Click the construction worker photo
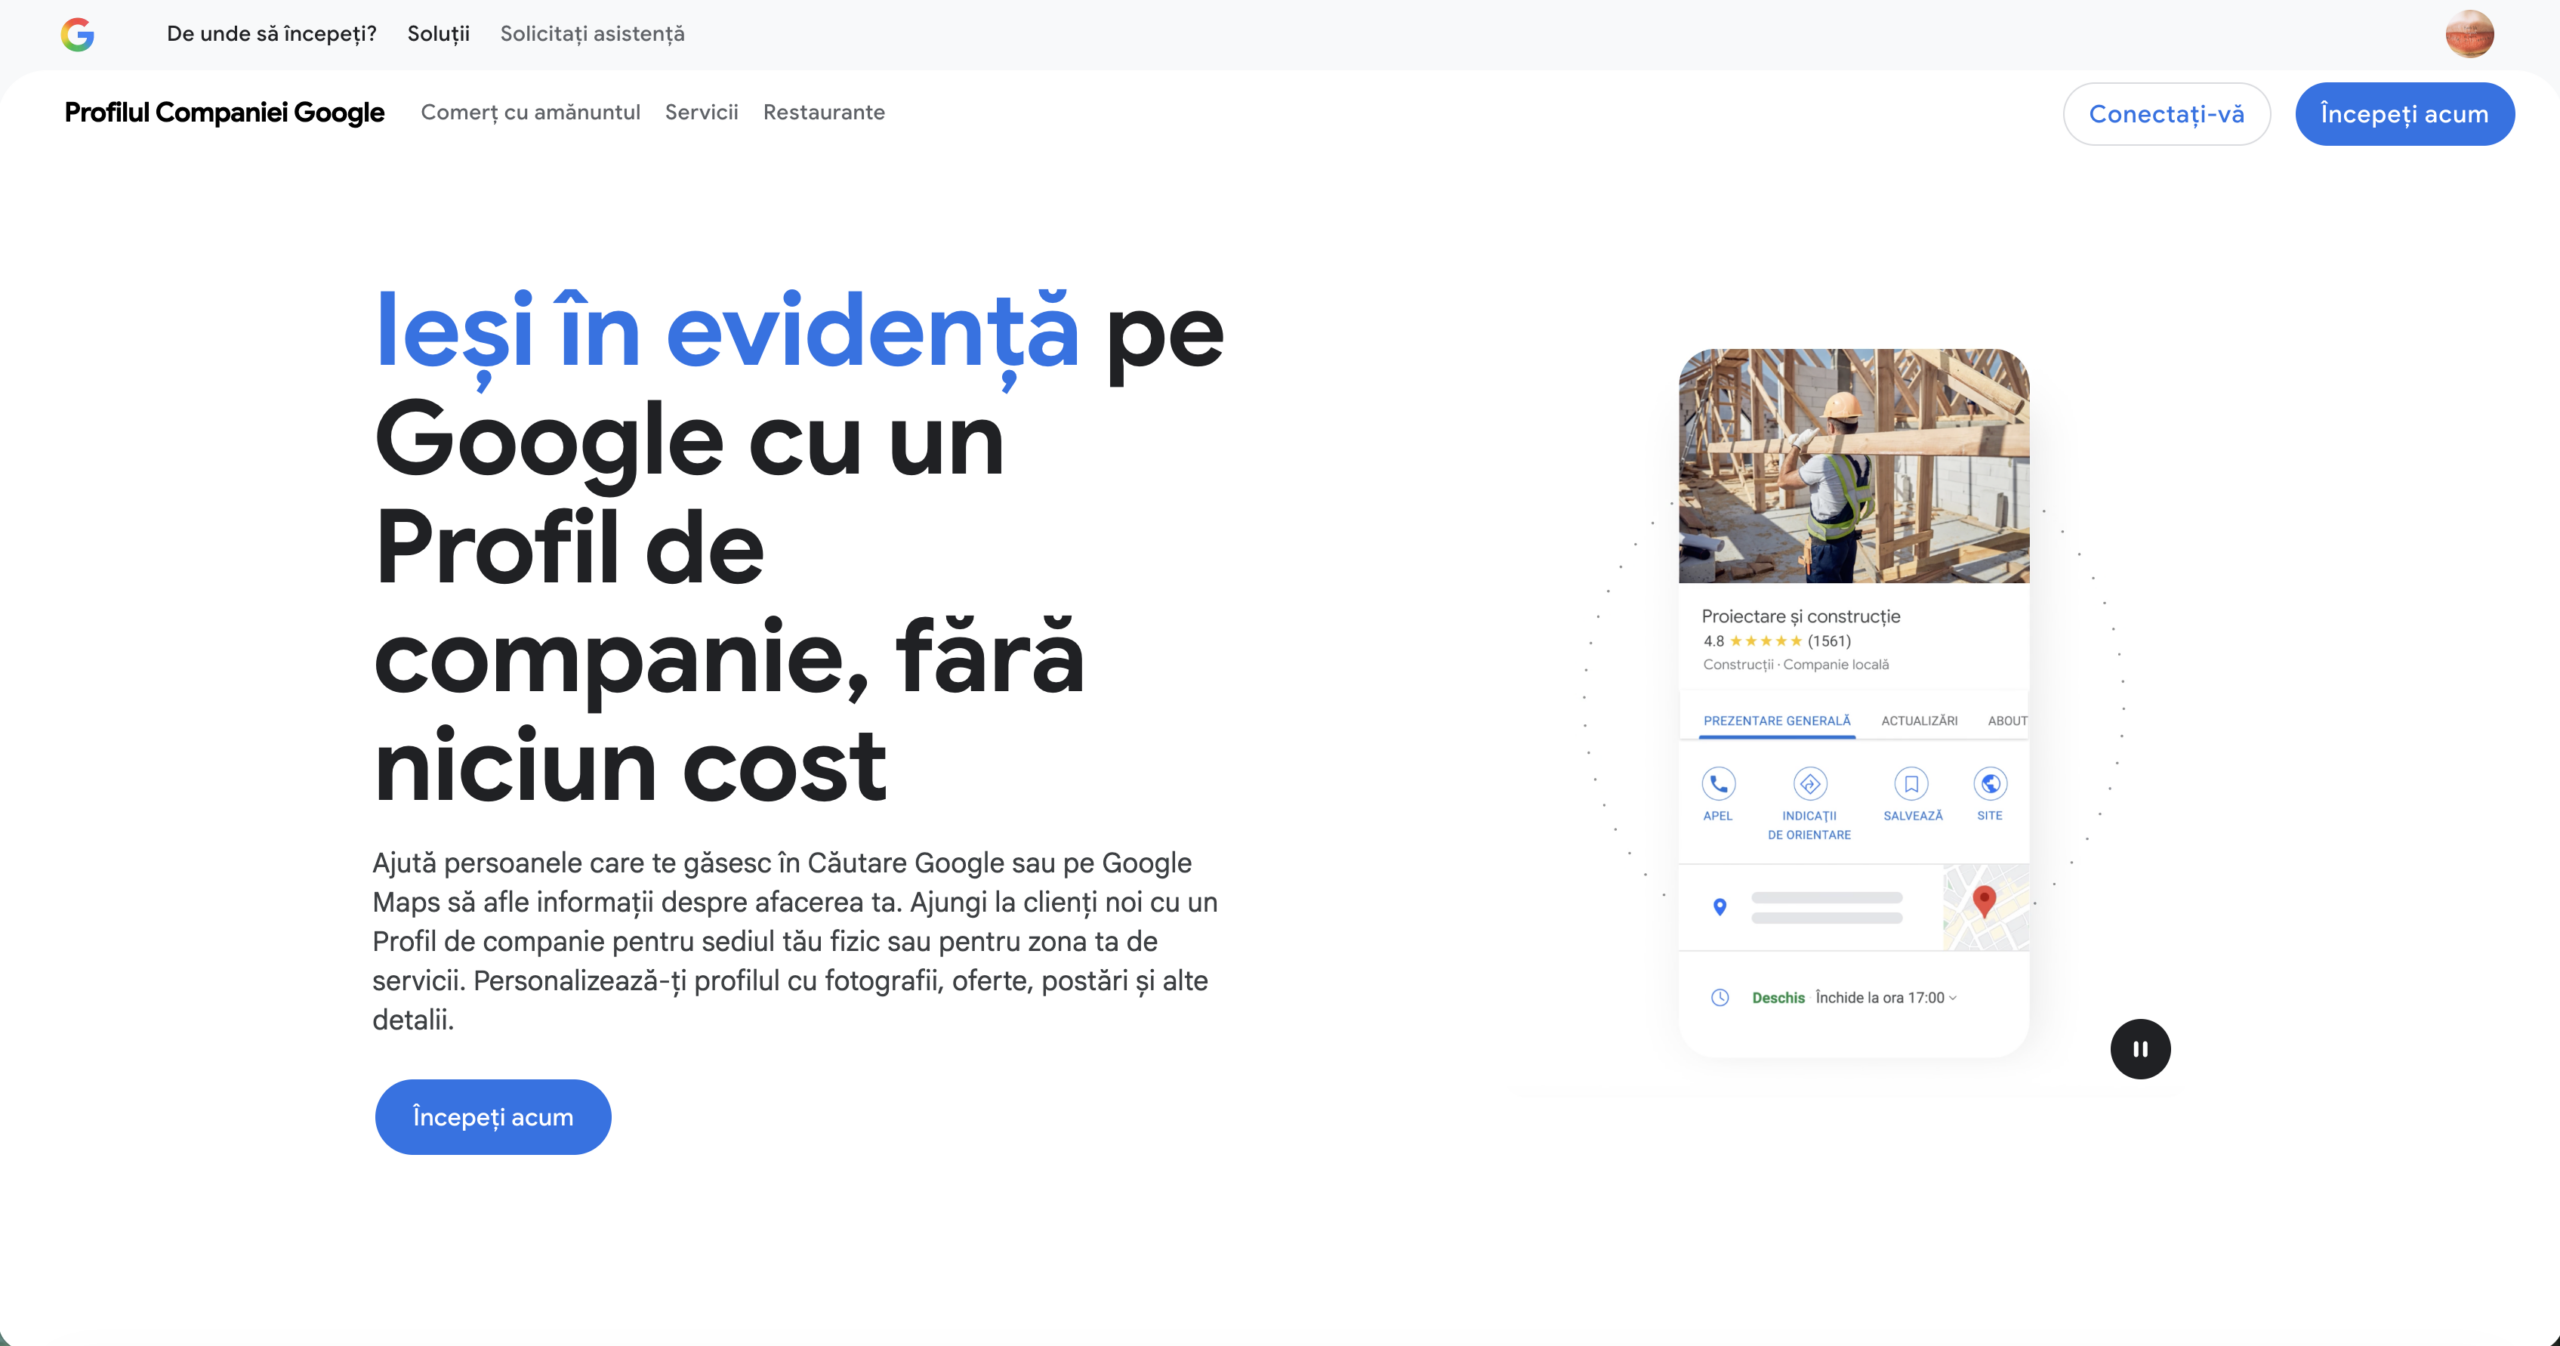This screenshot has height=1346, width=2560. [1854, 466]
